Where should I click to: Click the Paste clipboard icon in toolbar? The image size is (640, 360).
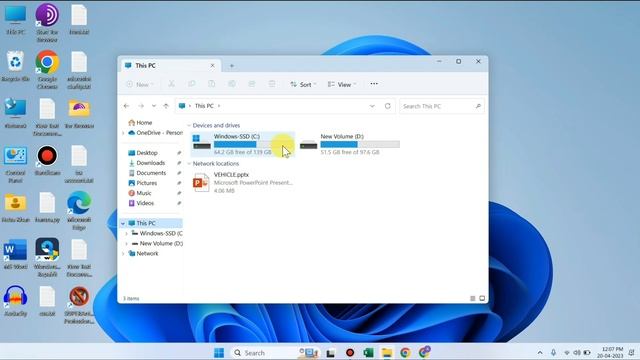(x=211, y=84)
